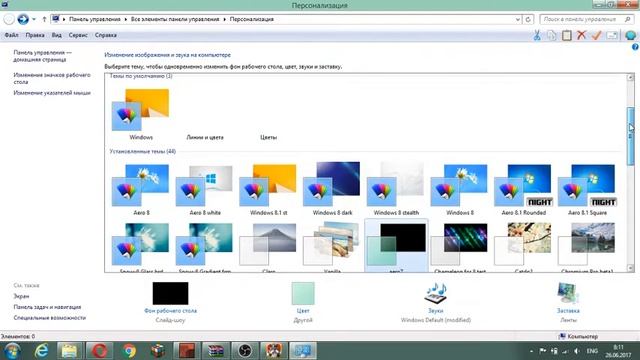Select the Windows 8 dark theme

click(x=332, y=189)
